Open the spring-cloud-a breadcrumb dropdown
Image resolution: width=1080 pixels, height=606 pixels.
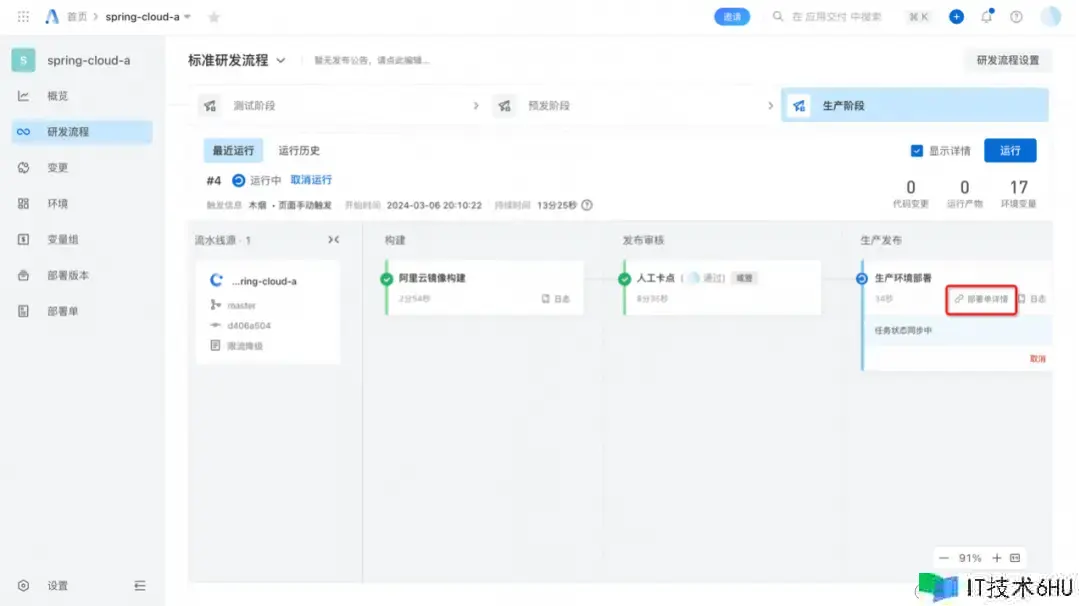187,17
